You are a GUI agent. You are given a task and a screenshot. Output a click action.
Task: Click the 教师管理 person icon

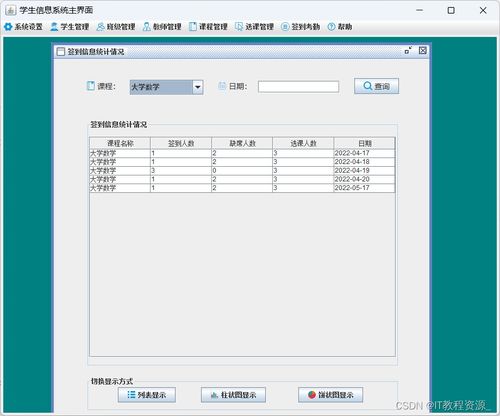coord(146,27)
